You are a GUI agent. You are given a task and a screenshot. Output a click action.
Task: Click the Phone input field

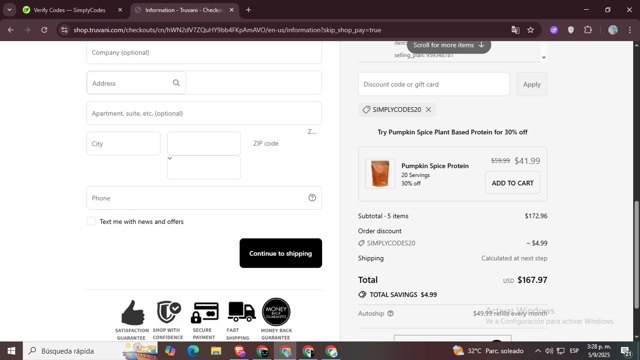pos(204,198)
